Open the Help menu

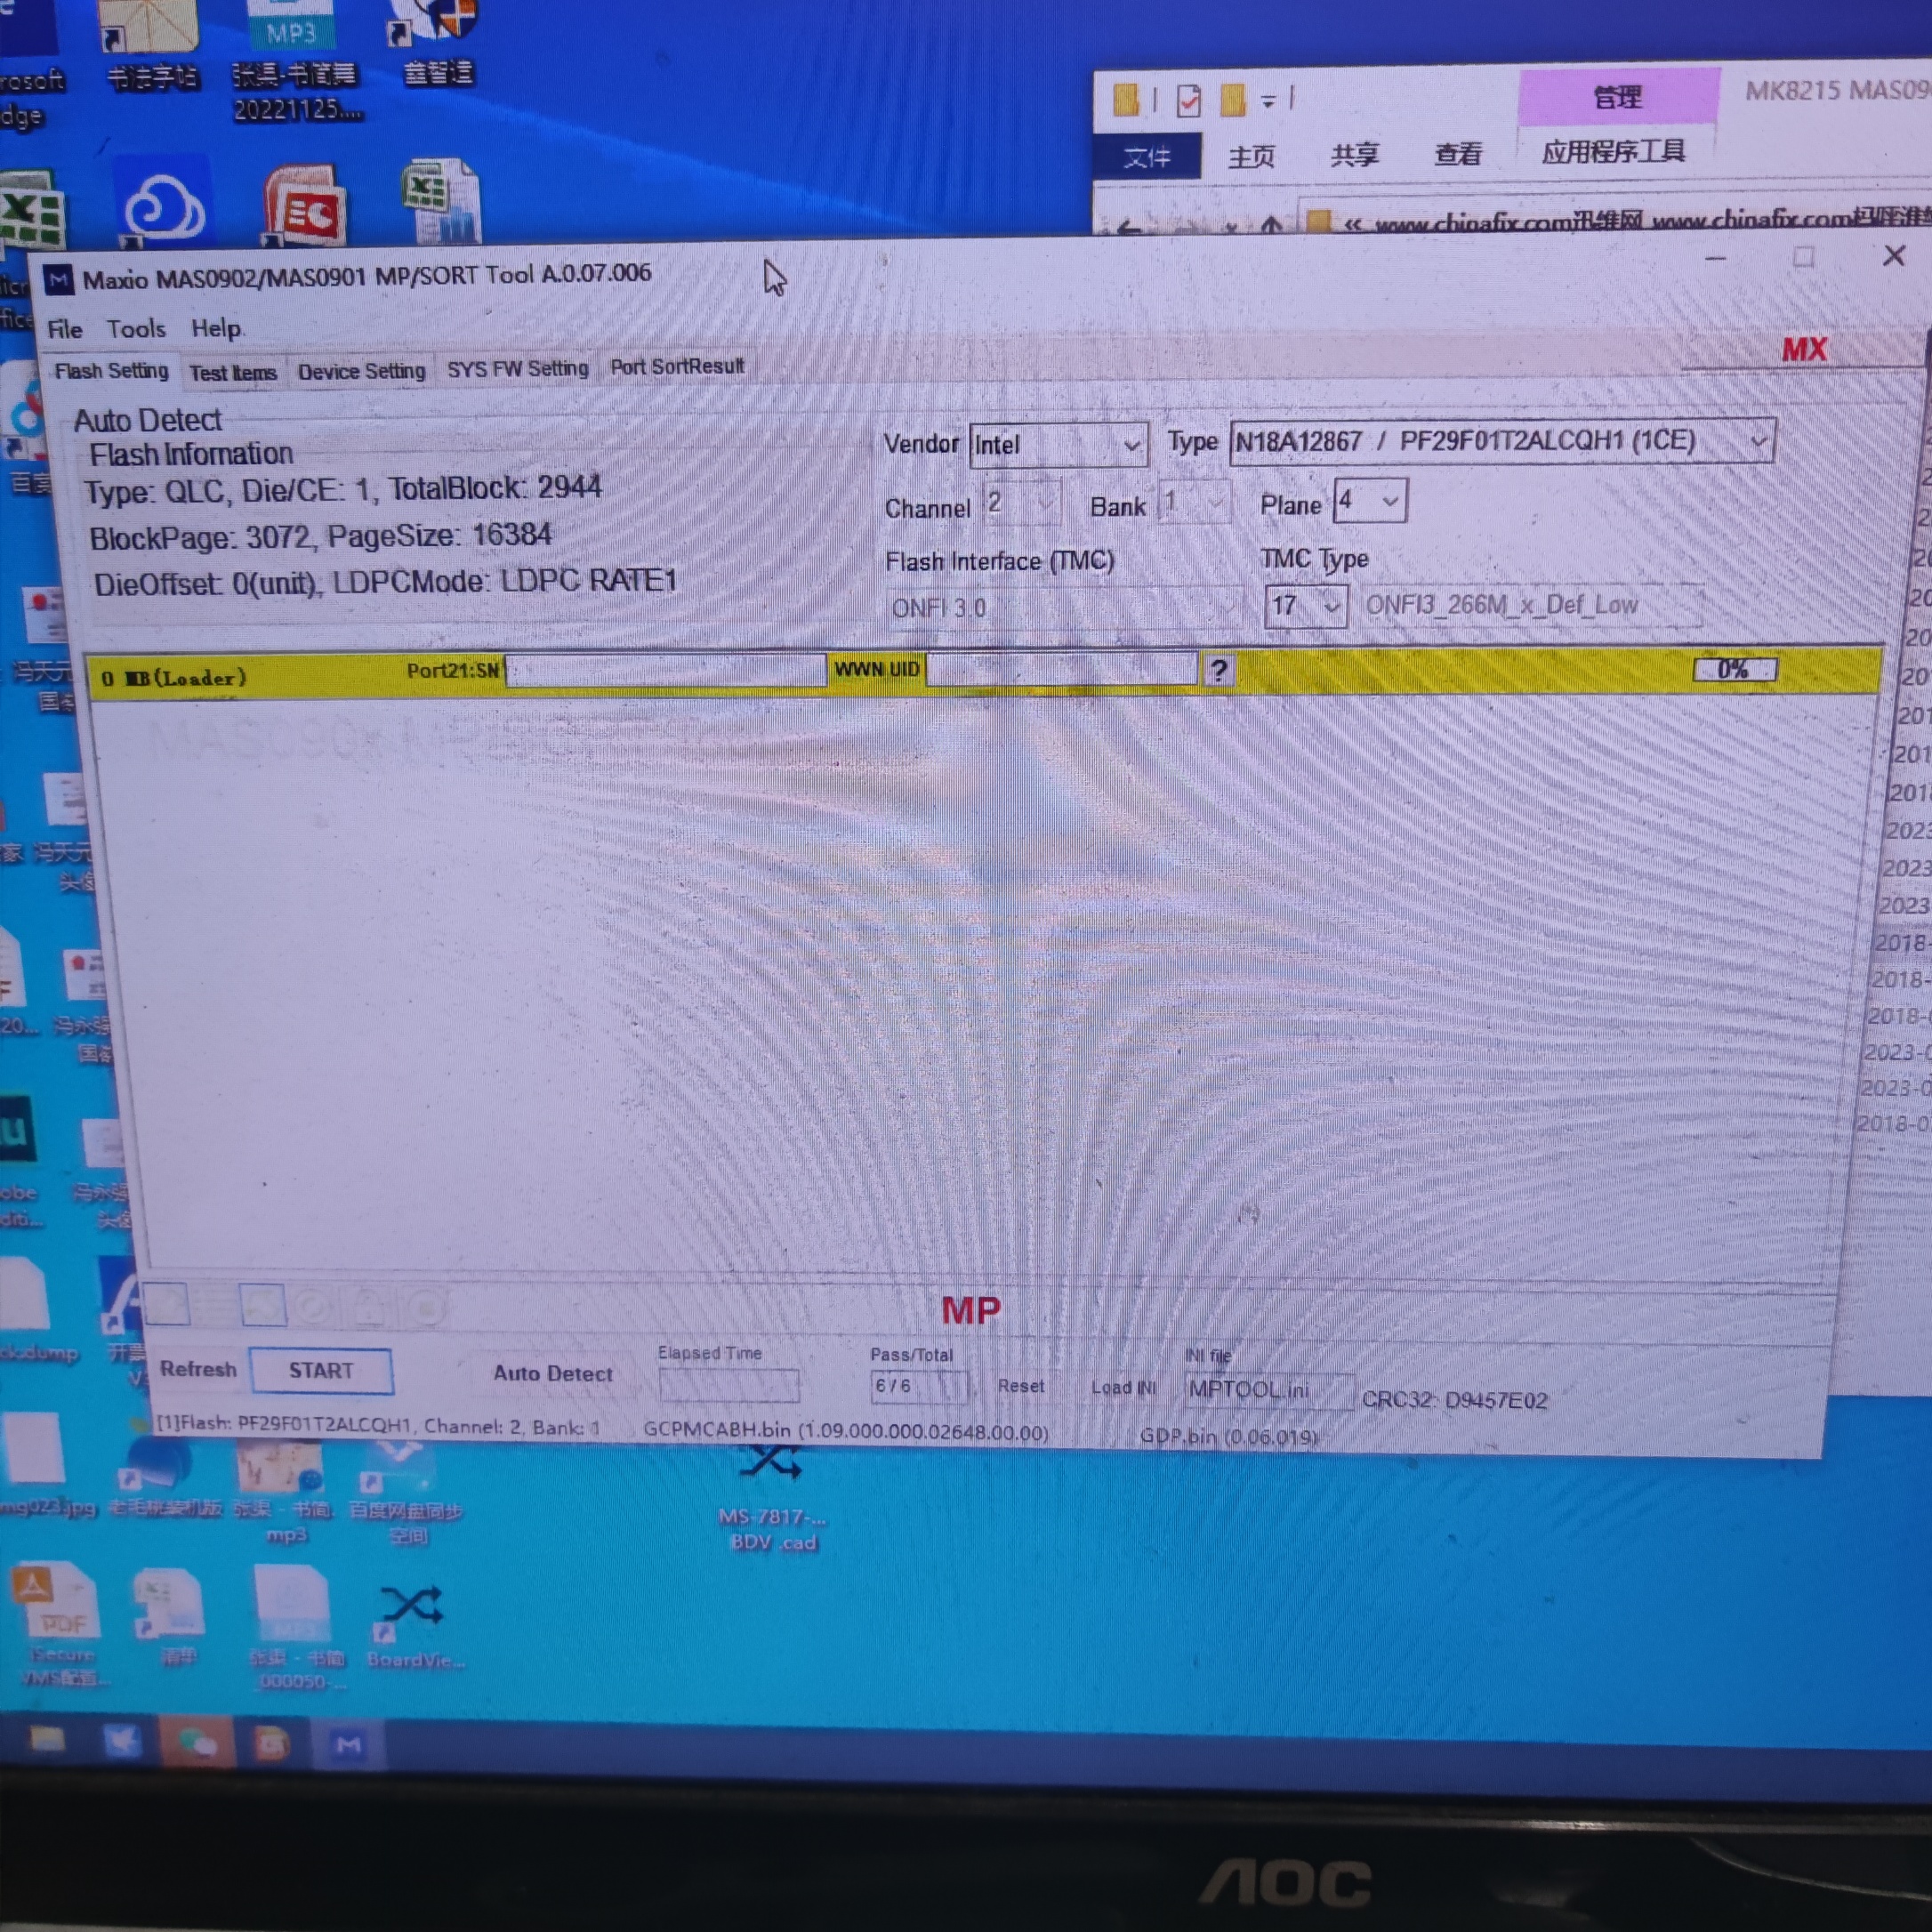tap(216, 328)
